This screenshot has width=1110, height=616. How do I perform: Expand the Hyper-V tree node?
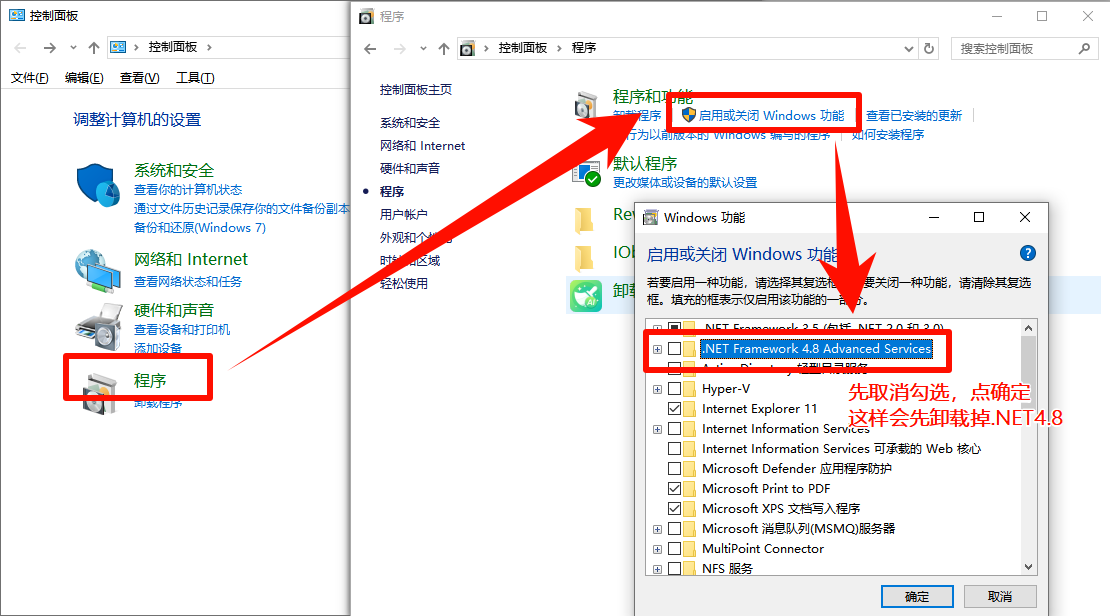point(658,389)
